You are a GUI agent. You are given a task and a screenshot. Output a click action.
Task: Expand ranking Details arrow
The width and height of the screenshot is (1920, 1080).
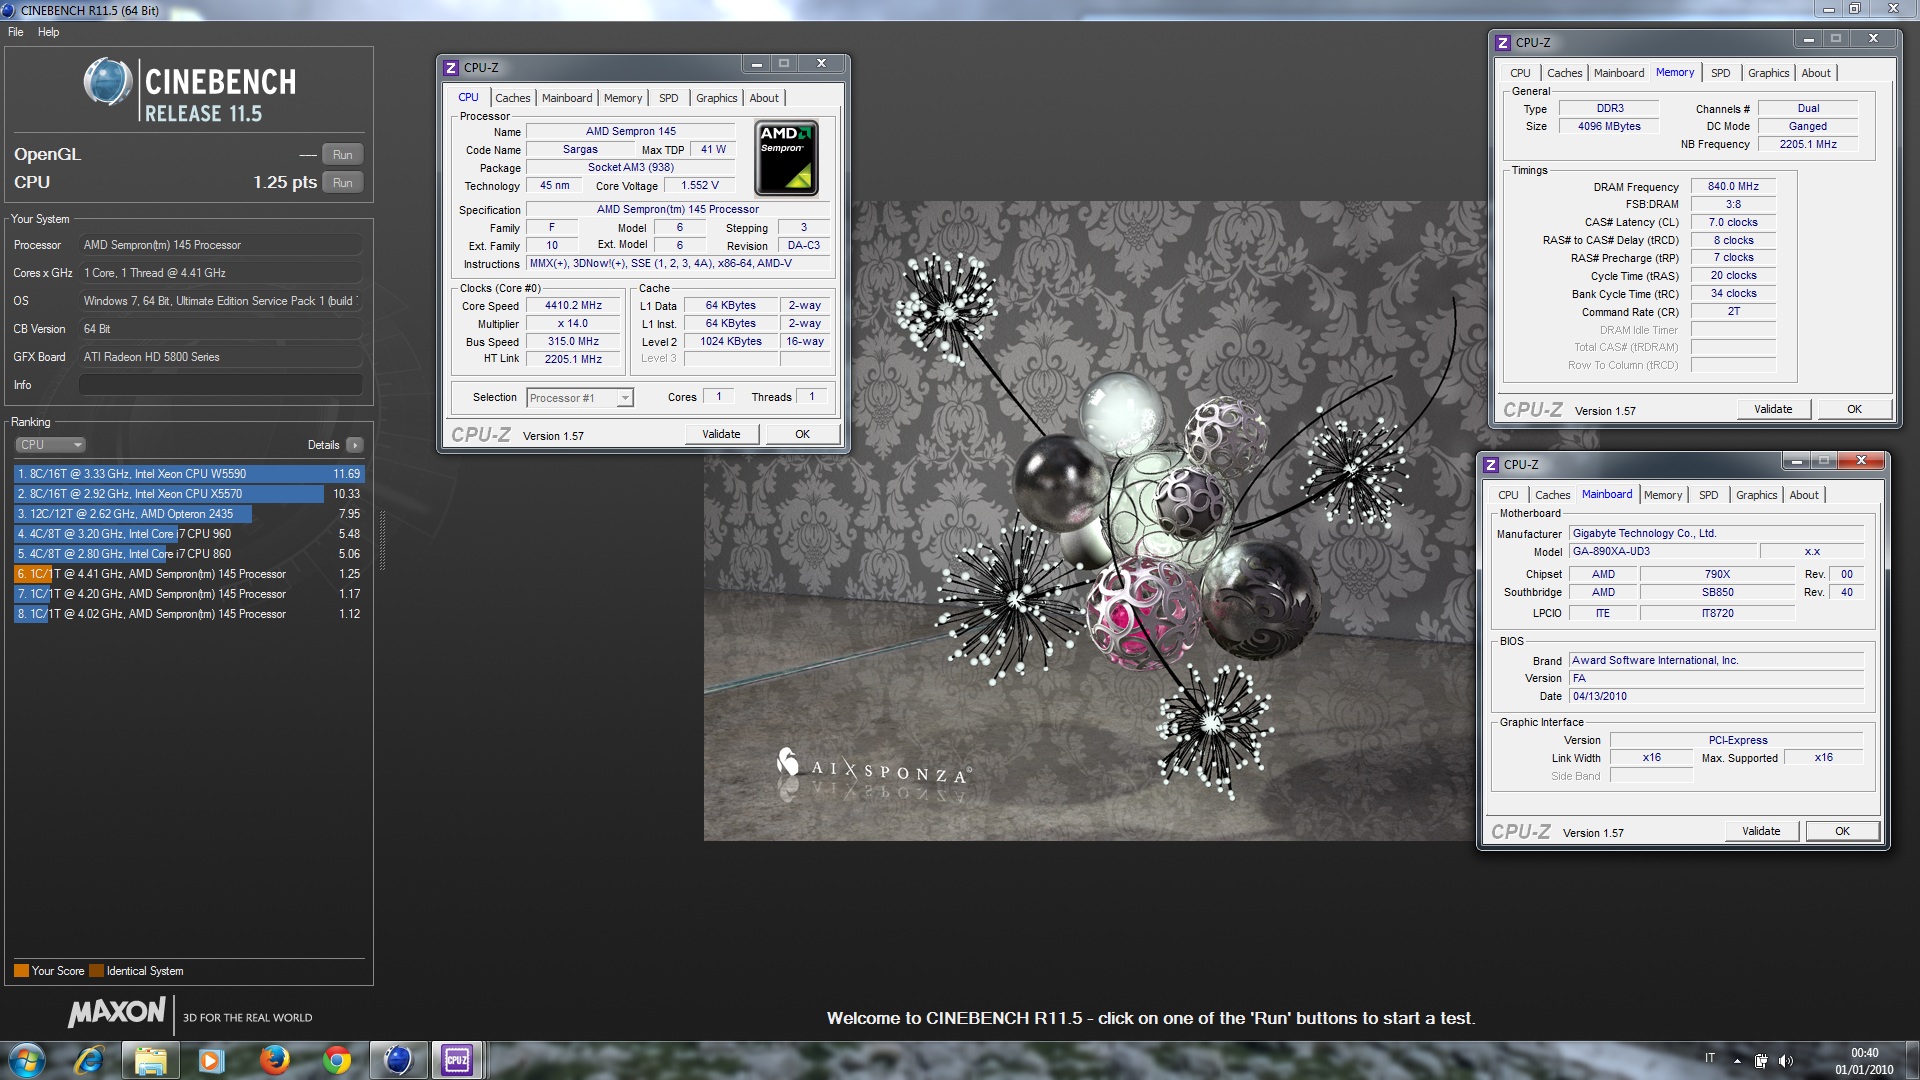tap(355, 445)
